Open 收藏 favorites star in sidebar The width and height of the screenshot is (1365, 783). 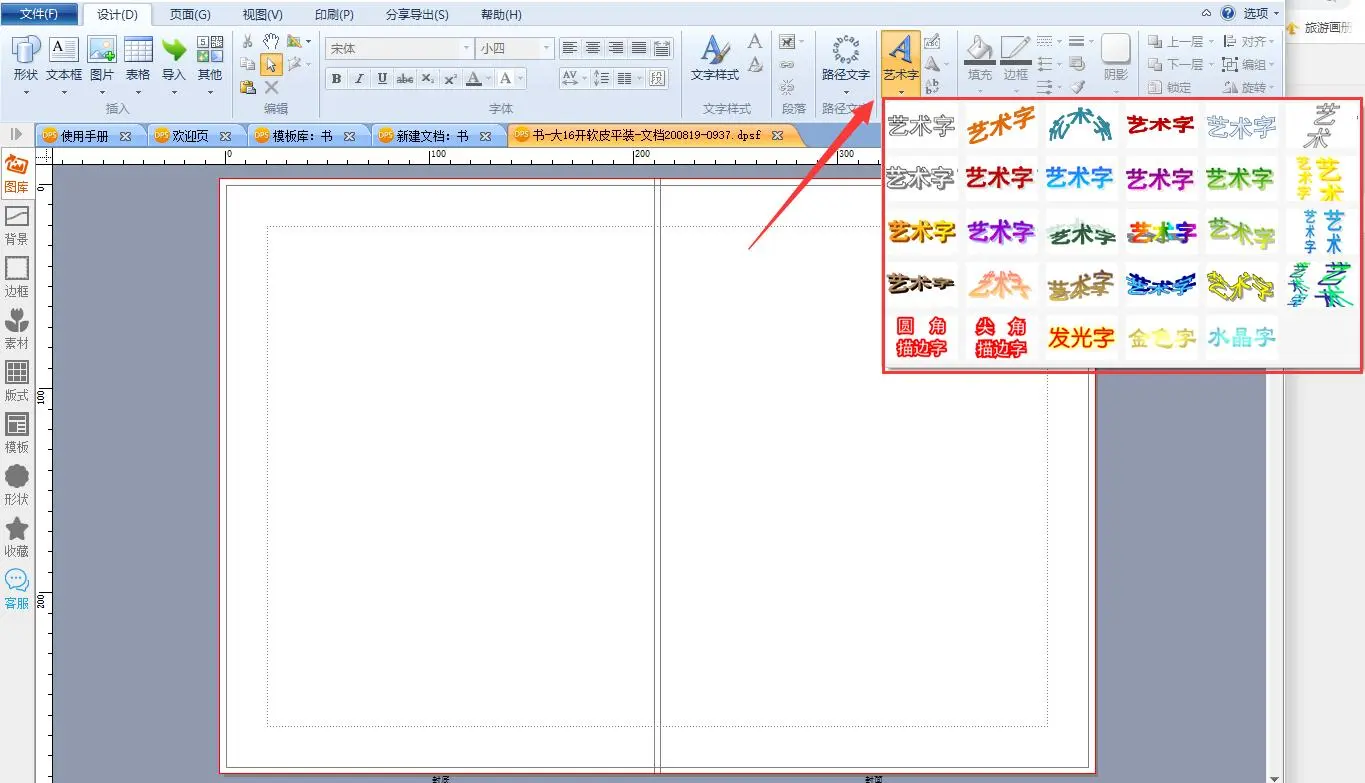coord(17,538)
